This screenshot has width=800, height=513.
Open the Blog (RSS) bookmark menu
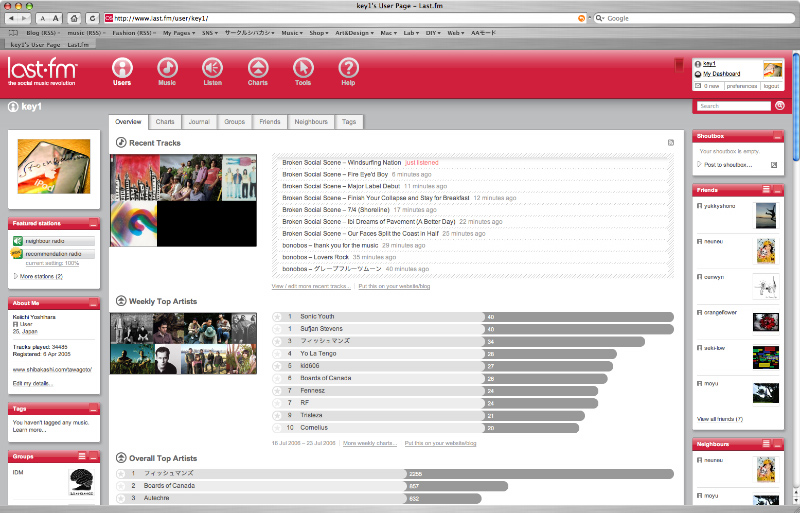pyautogui.click(x=43, y=33)
